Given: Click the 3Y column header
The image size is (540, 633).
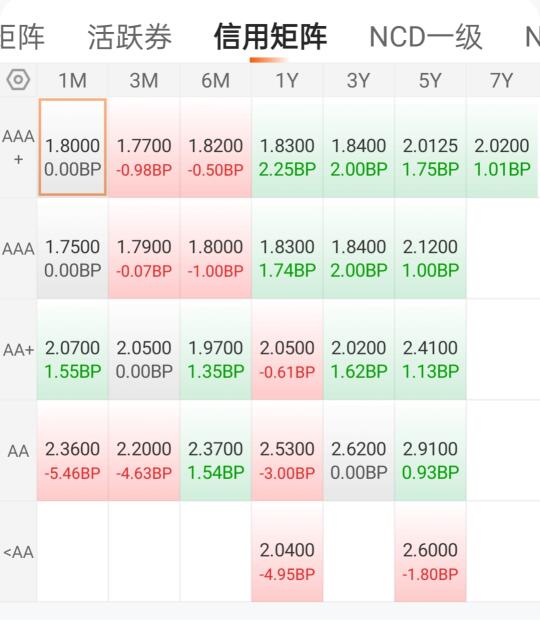Looking at the screenshot, I should coord(358,80).
